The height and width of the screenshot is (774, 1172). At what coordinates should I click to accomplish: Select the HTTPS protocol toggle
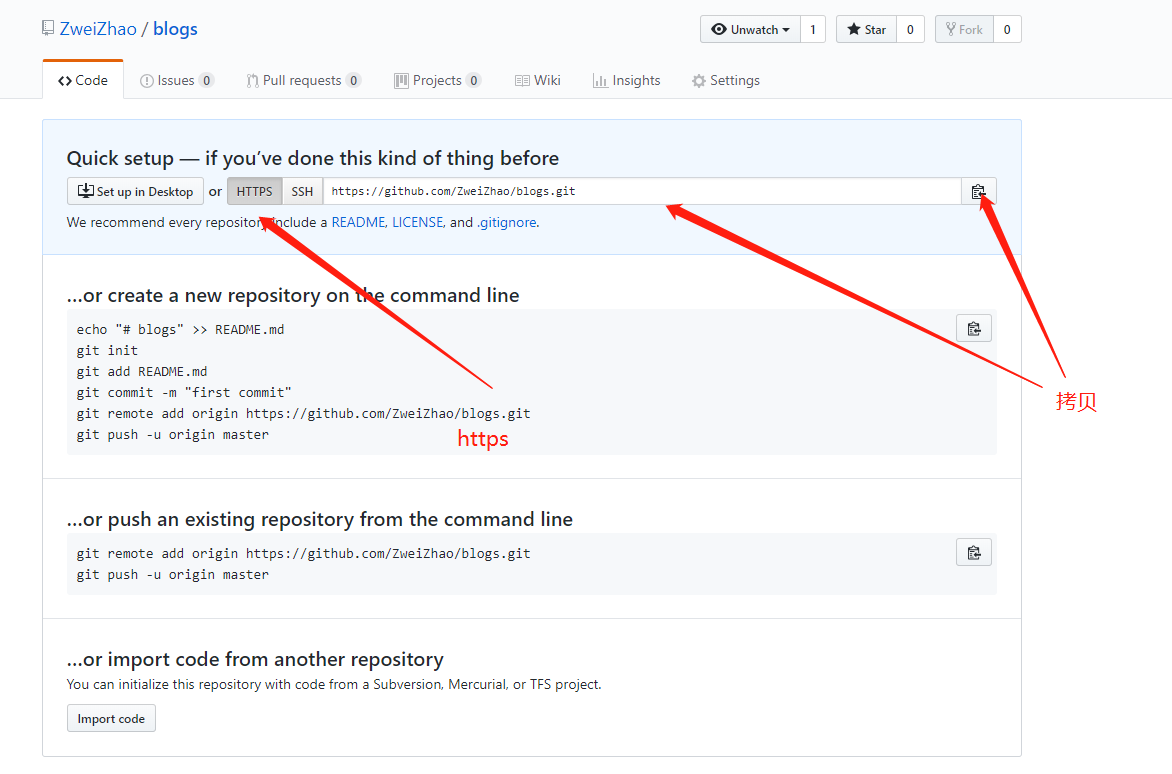[x=254, y=191]
